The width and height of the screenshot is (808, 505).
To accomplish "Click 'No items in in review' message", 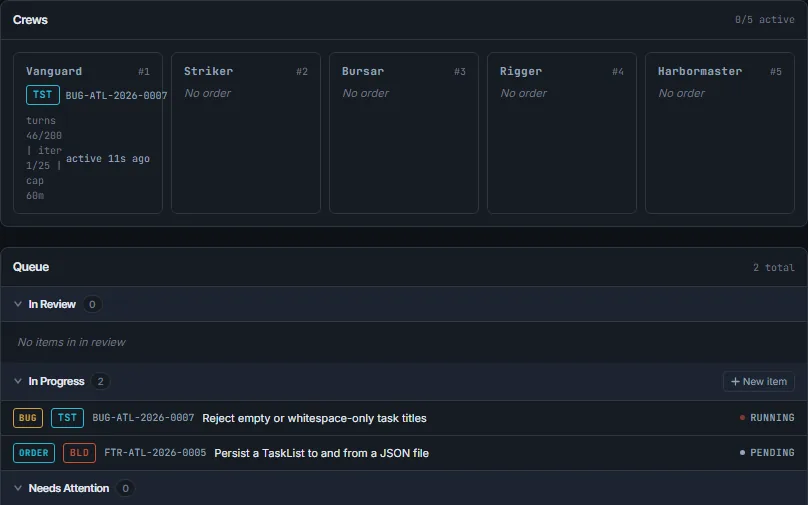I will tap(72, 342).
